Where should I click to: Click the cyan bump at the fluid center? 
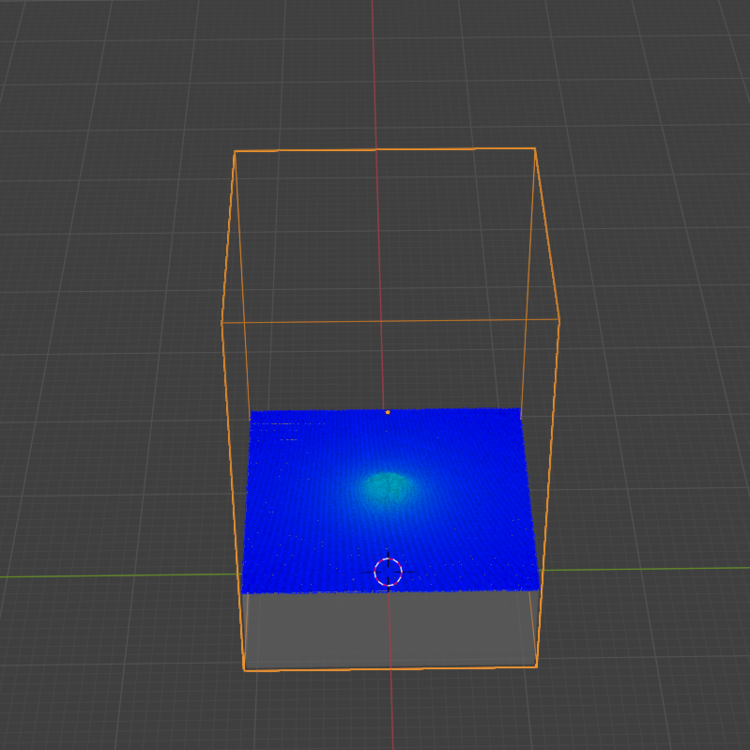[387, 487]
